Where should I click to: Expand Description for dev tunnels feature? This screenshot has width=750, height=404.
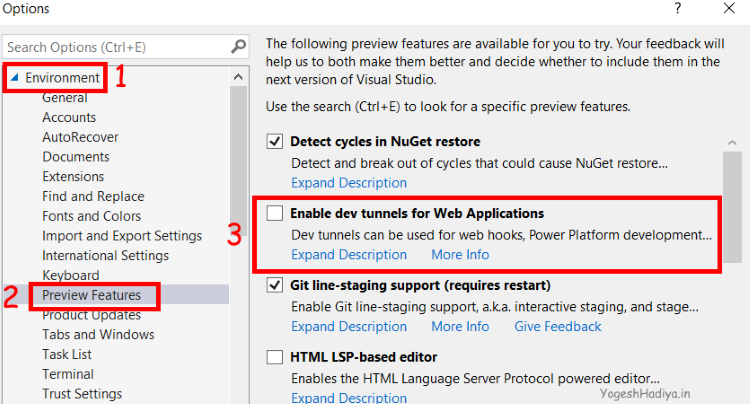349,254
